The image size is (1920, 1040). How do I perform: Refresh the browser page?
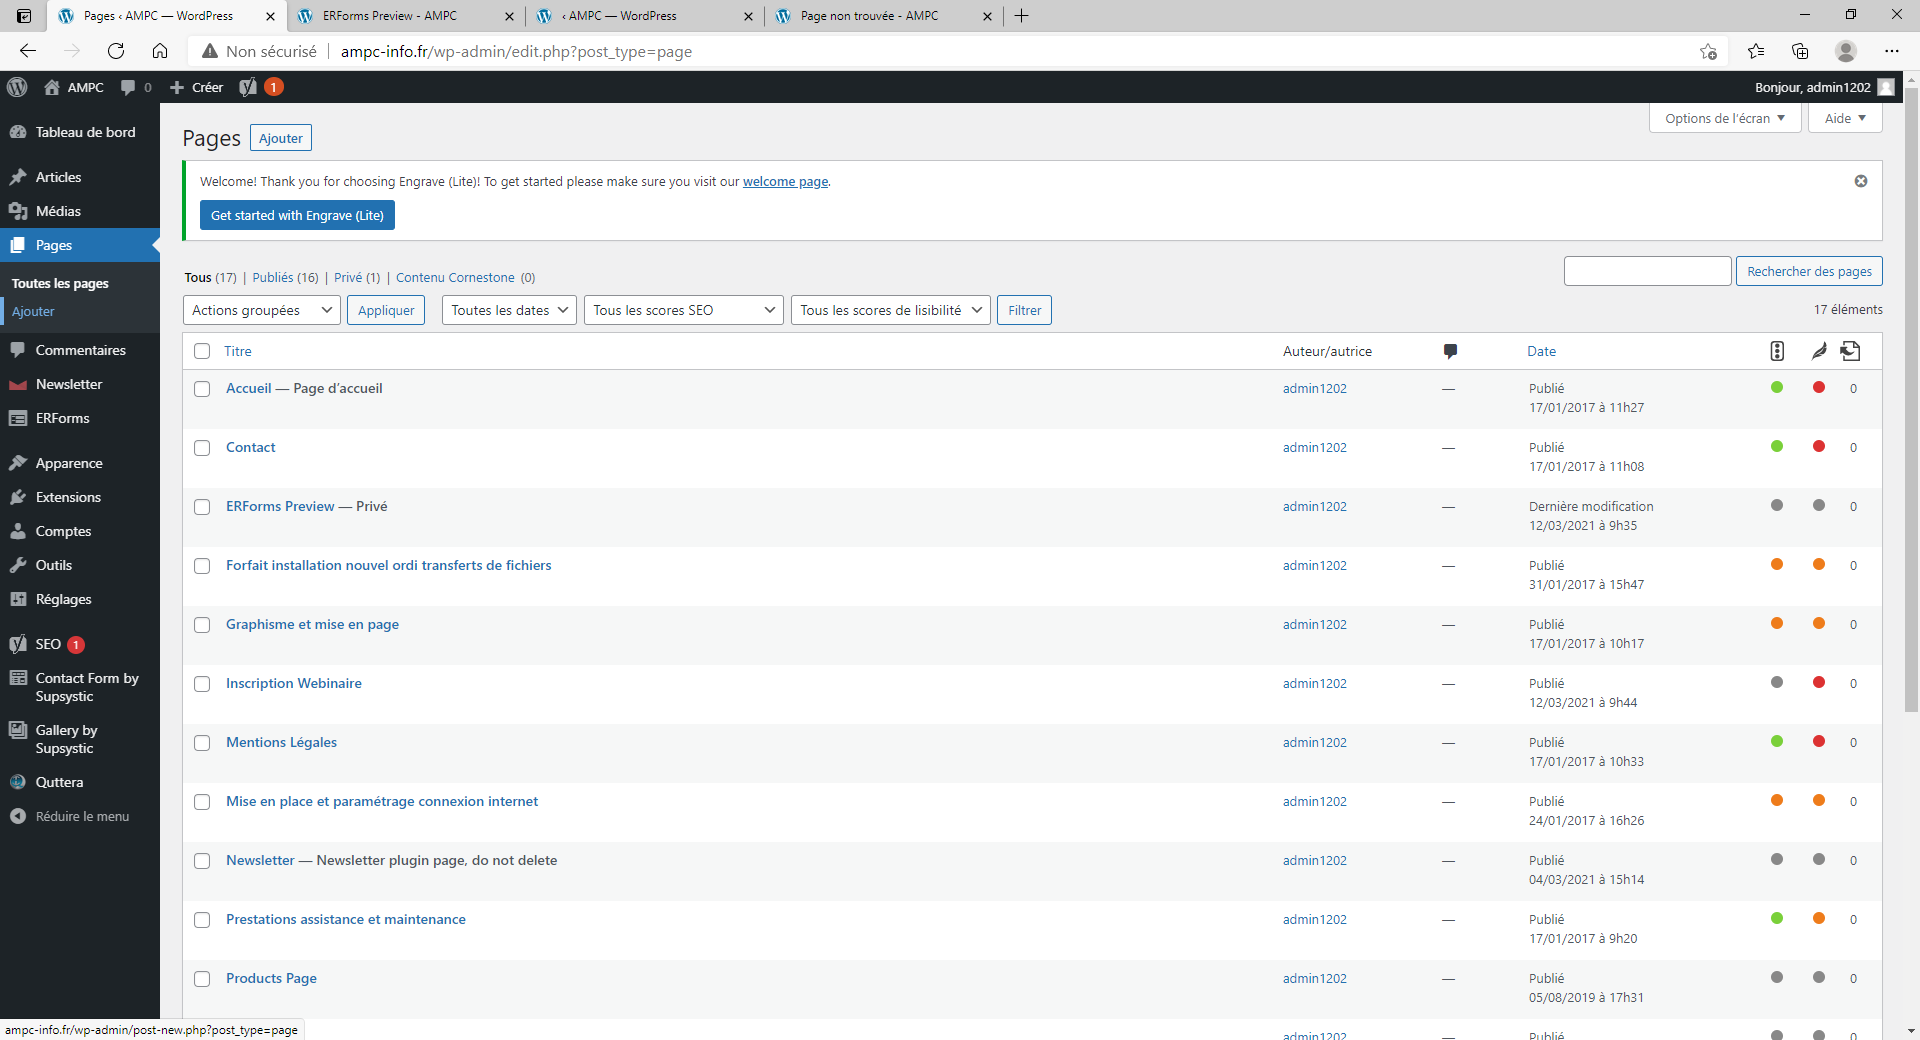coord(116,51)
